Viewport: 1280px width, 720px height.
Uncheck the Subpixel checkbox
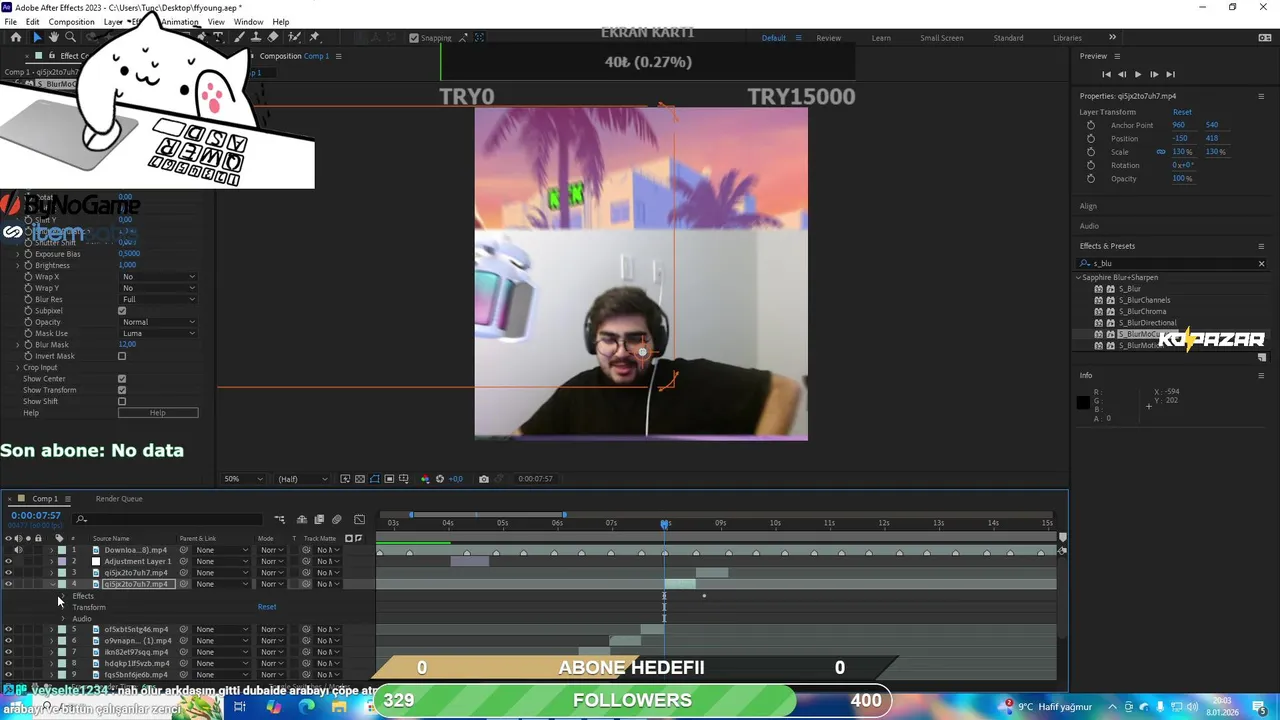tap(122, 311)
